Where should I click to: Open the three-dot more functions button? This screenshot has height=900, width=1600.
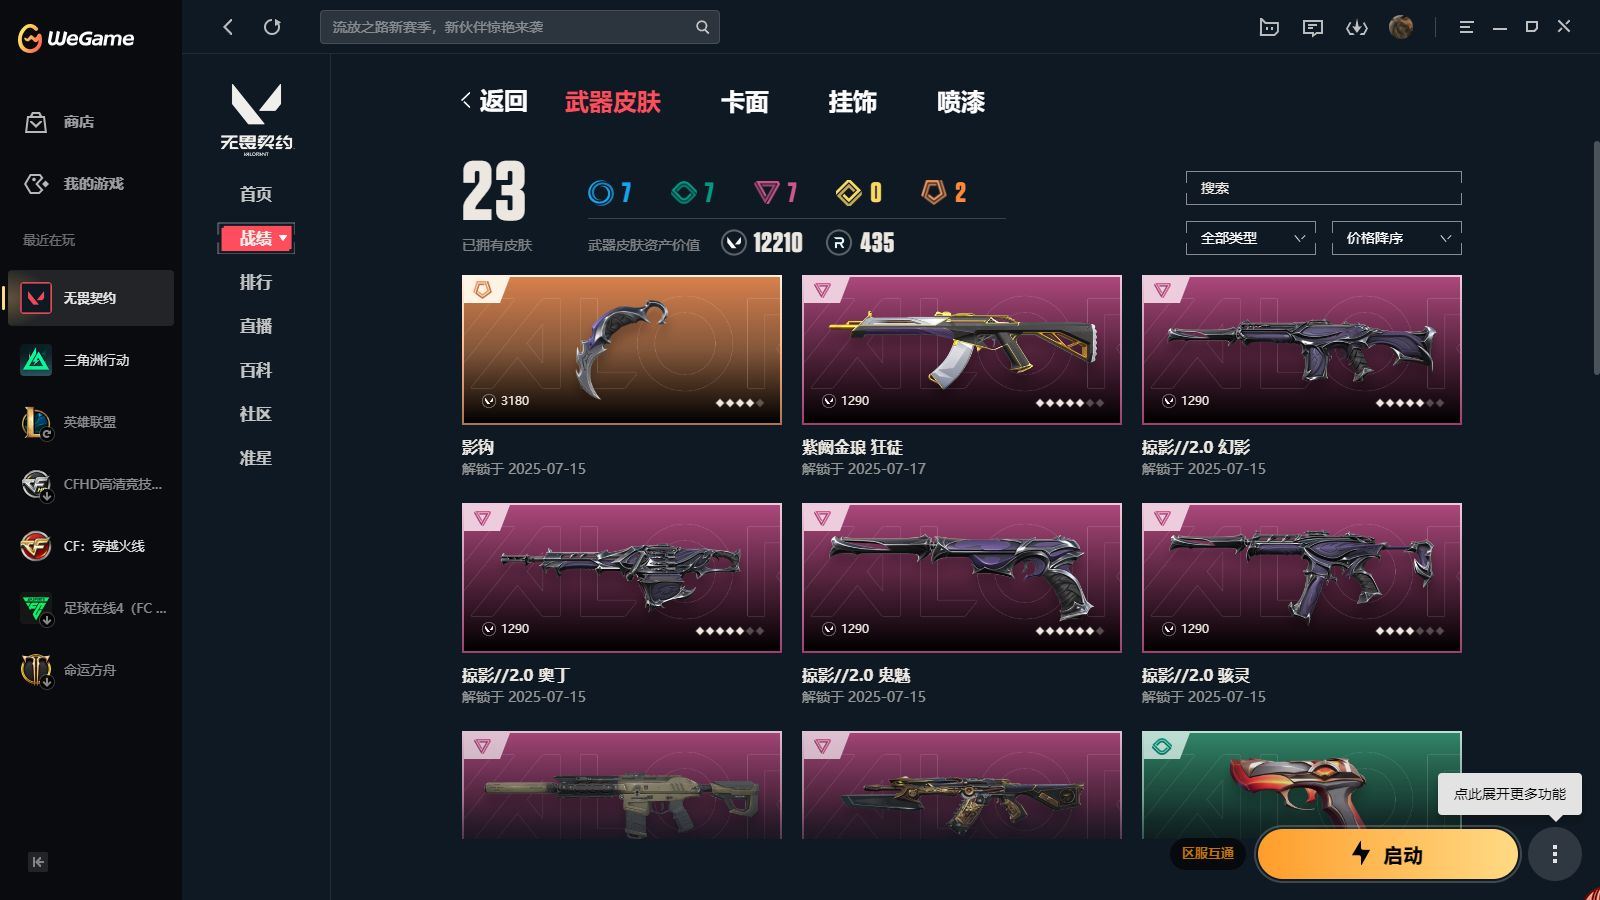[x=1554, y=854]
